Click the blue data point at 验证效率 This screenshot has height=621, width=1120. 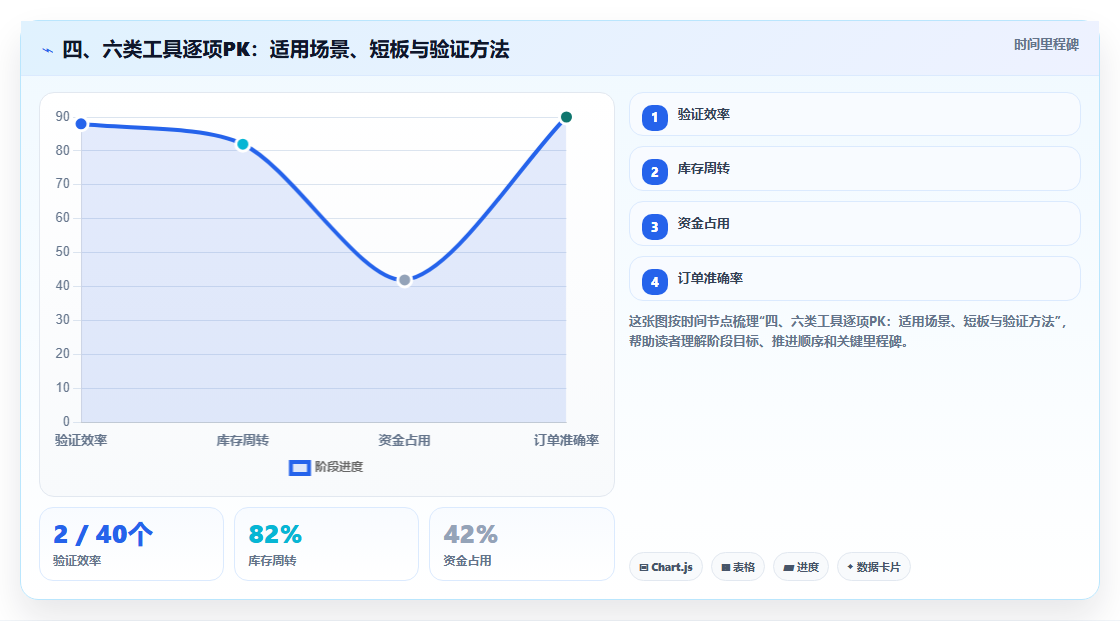click(81, 124)
